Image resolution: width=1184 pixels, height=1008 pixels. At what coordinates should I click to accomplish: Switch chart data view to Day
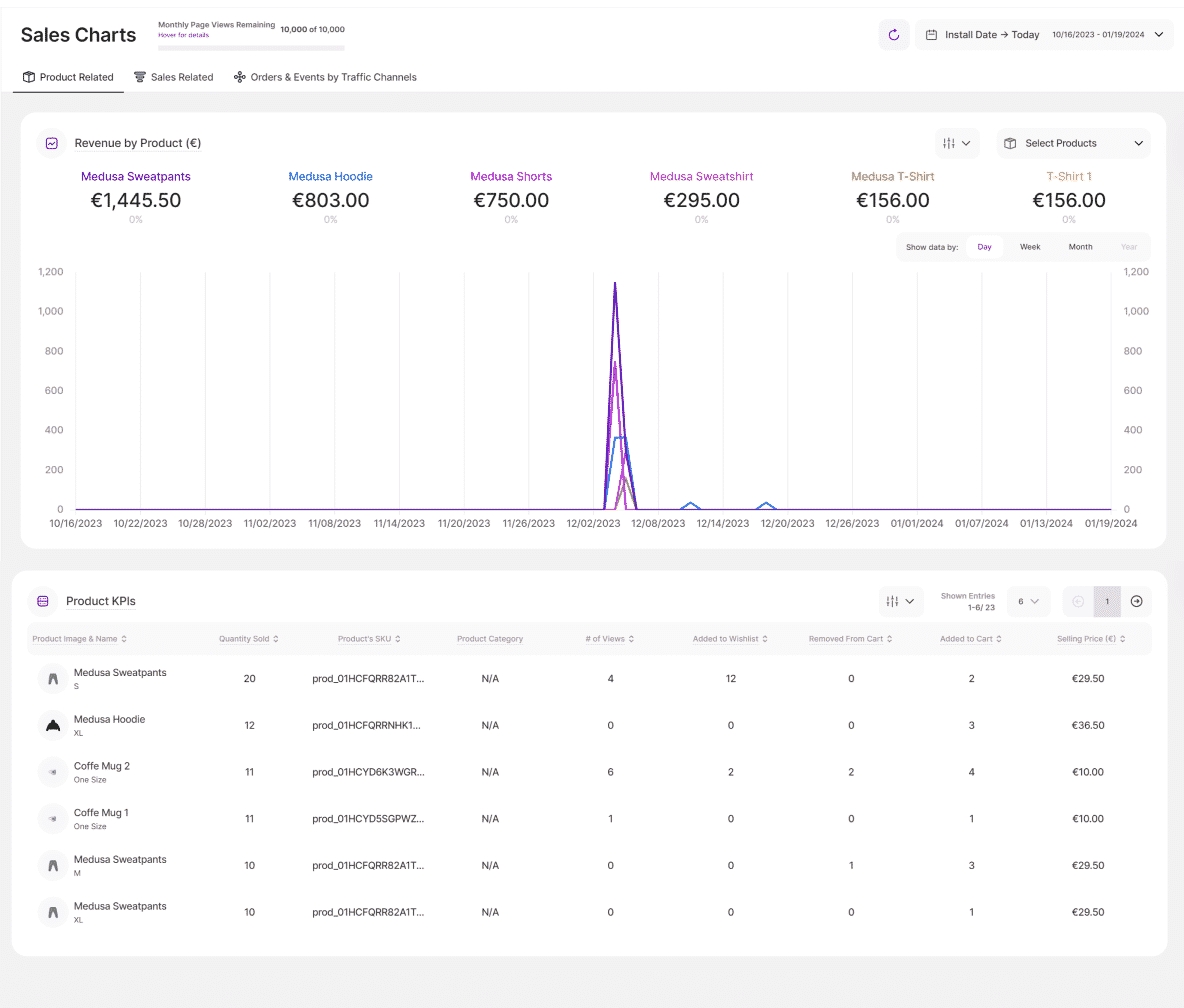point(984,247)
